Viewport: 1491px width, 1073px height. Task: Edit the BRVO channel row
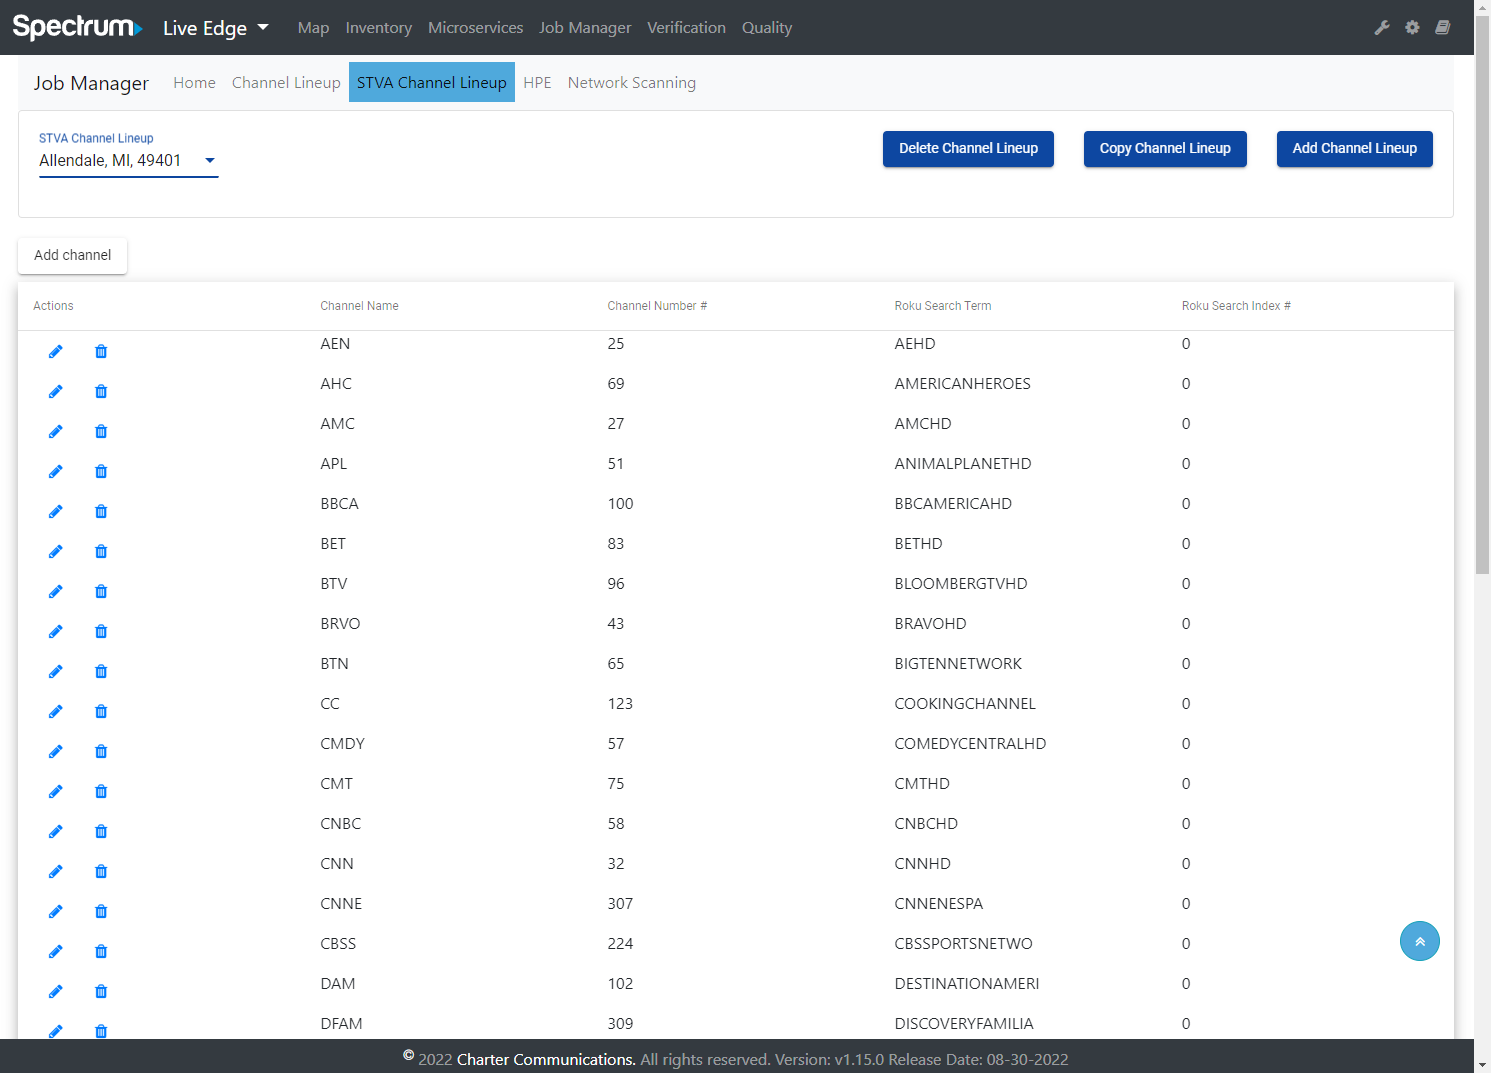[x=56, y=631]
